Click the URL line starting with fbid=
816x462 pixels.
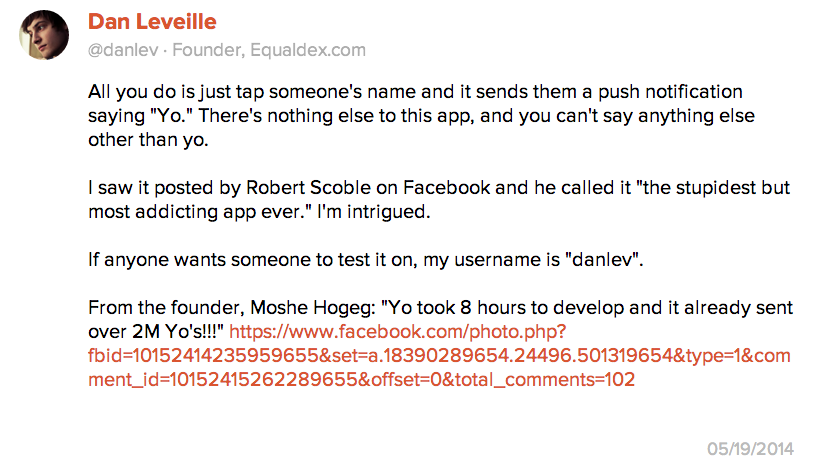[439, 356]
